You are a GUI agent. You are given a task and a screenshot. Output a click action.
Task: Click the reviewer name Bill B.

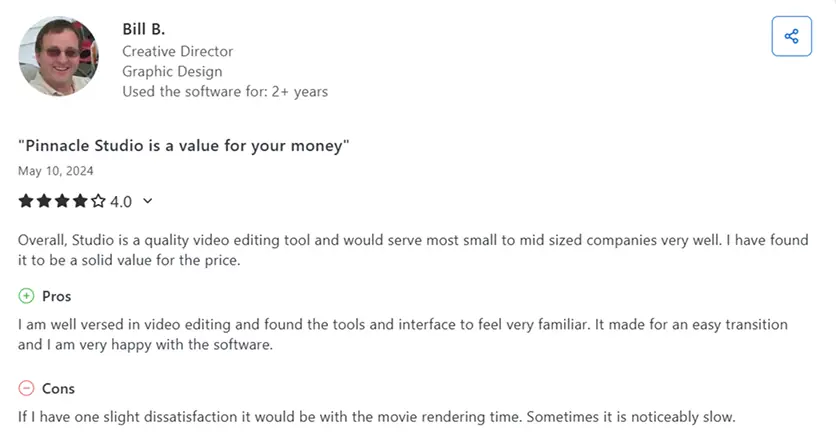143,29
